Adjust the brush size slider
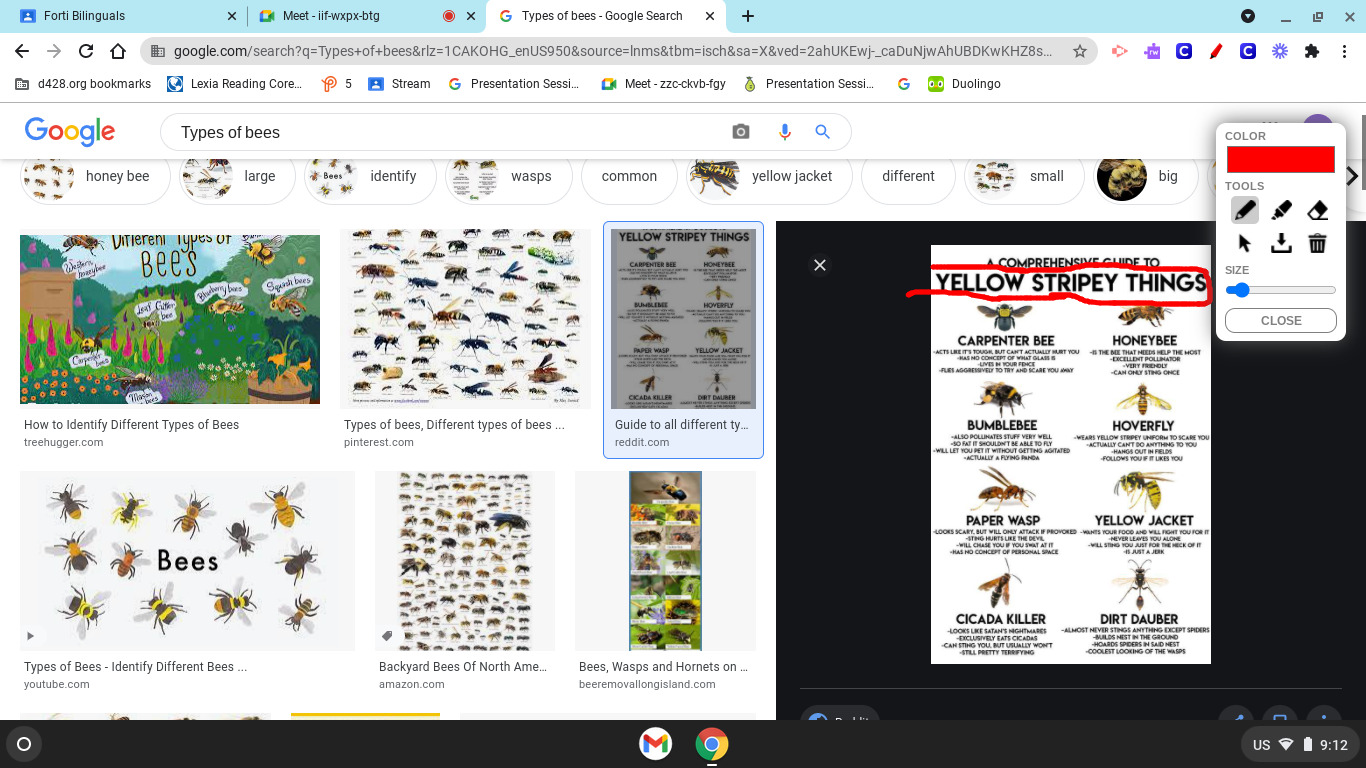1366x768 pixels. 1240,290
